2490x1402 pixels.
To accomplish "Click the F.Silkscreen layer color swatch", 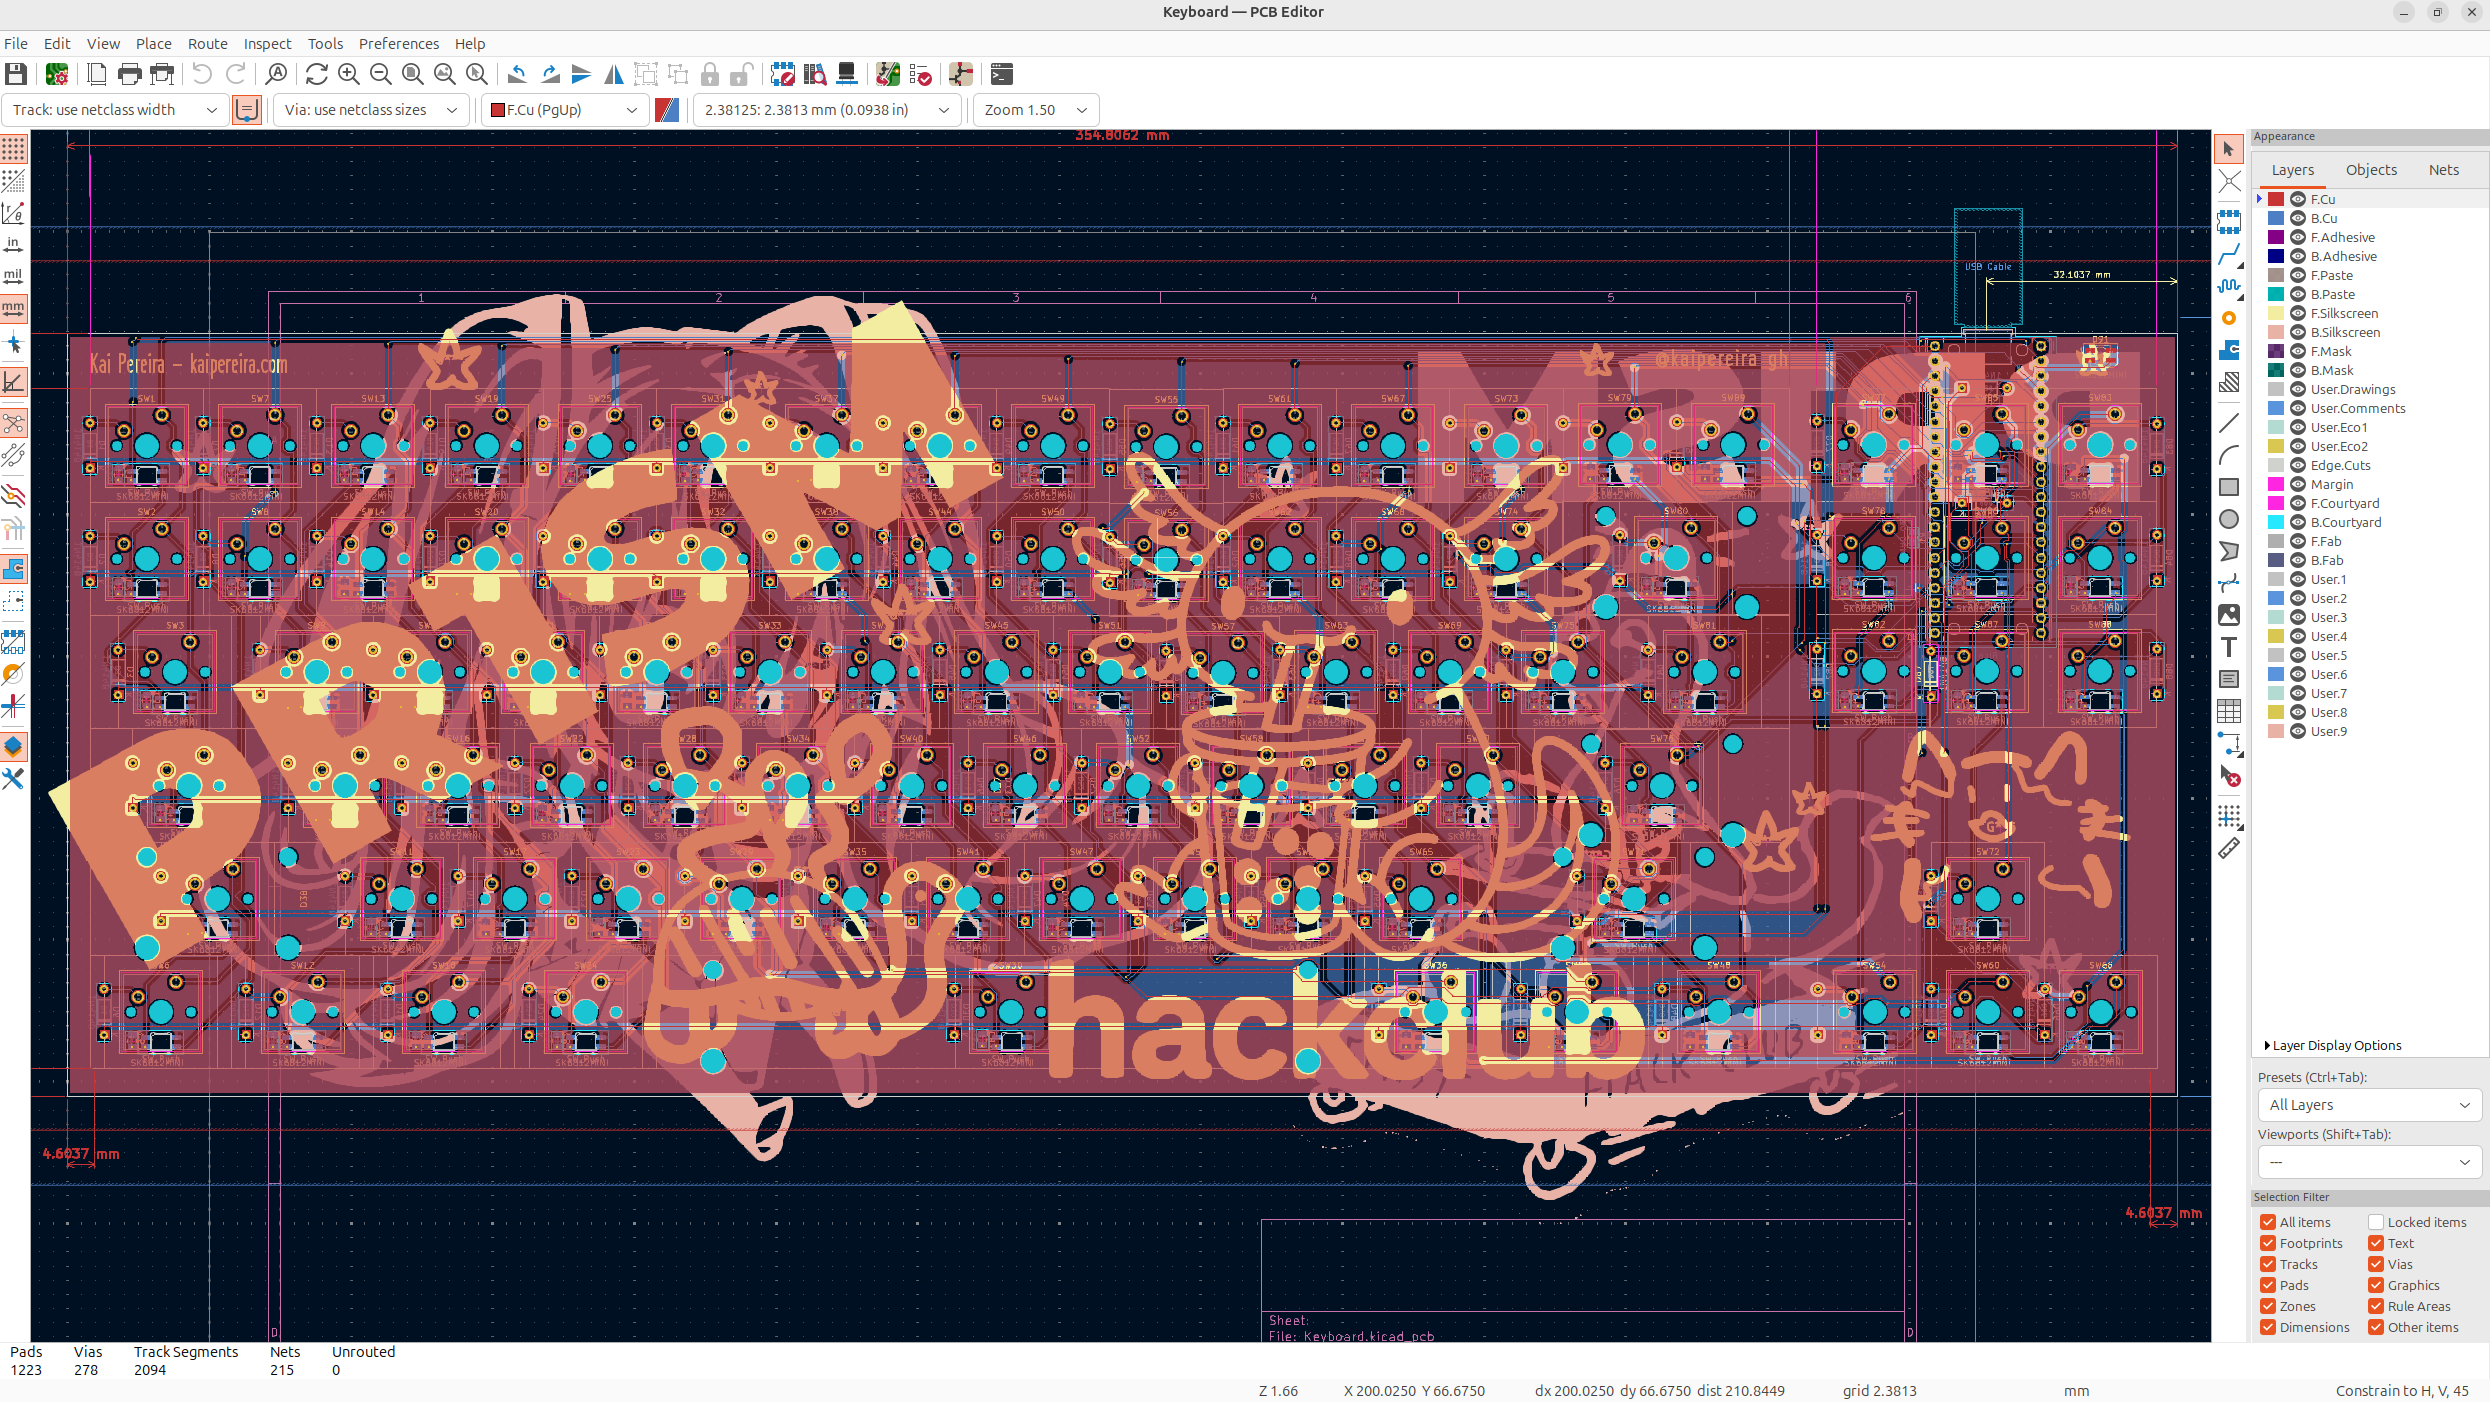I will (x=2276, y=313).
